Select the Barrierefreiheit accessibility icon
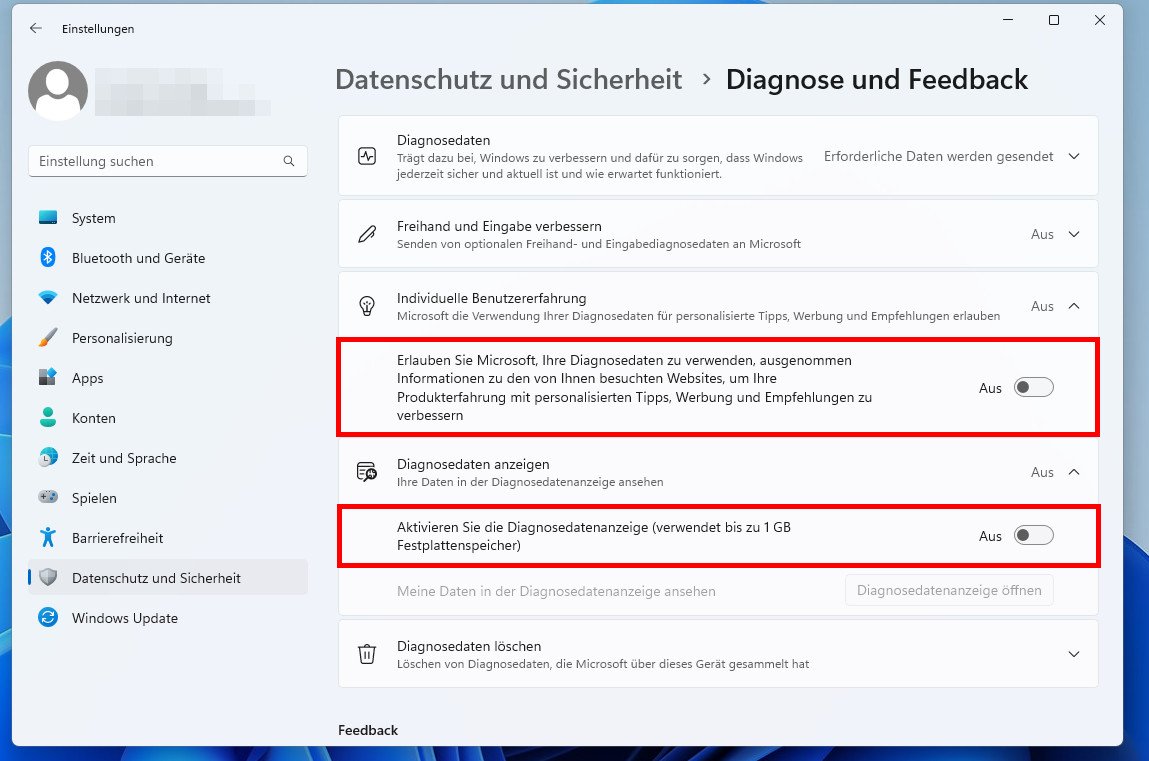Screen dimensions: 1149x761 pyautogui.click(x=47, y=538)
